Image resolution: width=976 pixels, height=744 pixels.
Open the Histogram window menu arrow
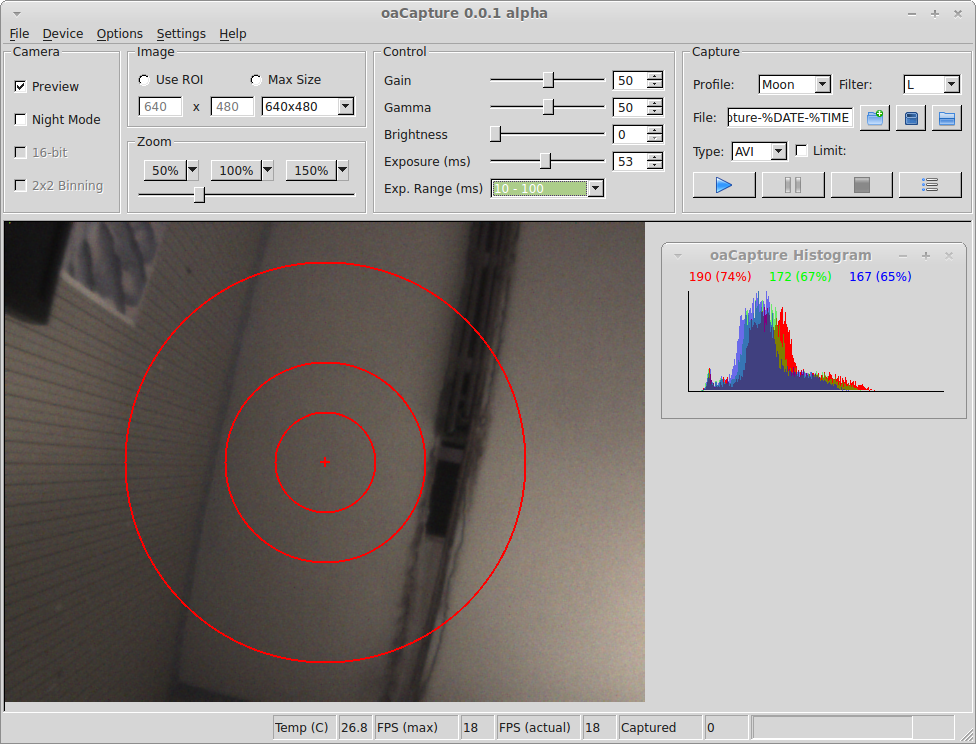pos(678,256)
